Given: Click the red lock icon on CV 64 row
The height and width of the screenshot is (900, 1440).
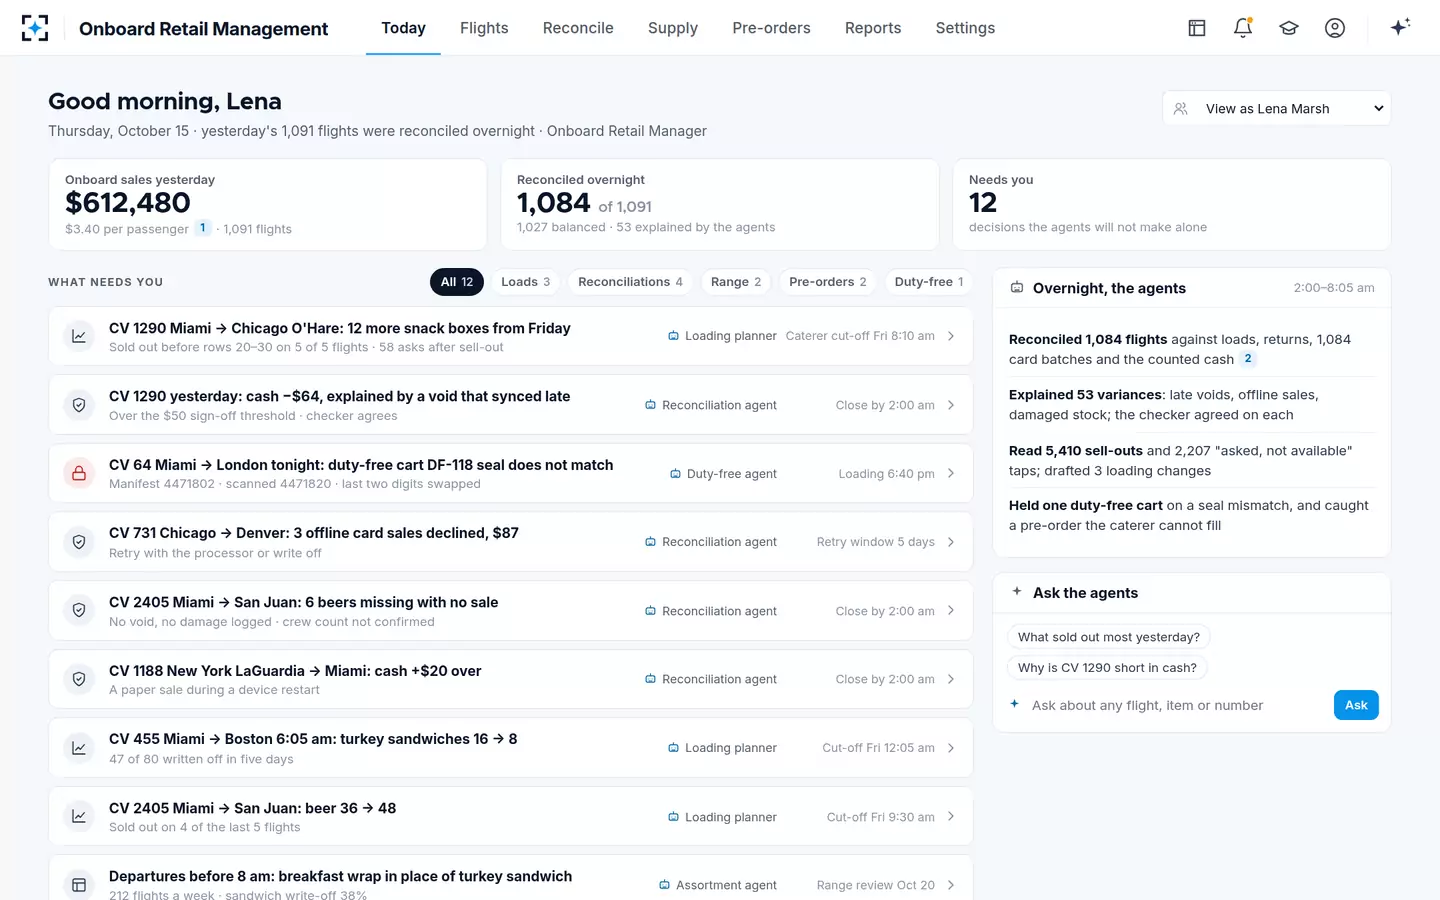Looking at the screenshot, I should pos(79,473).
